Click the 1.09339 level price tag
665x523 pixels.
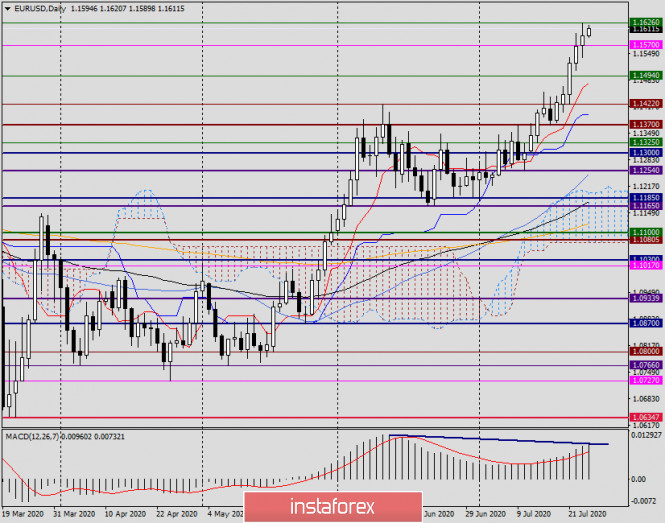(x=644, y=298)
